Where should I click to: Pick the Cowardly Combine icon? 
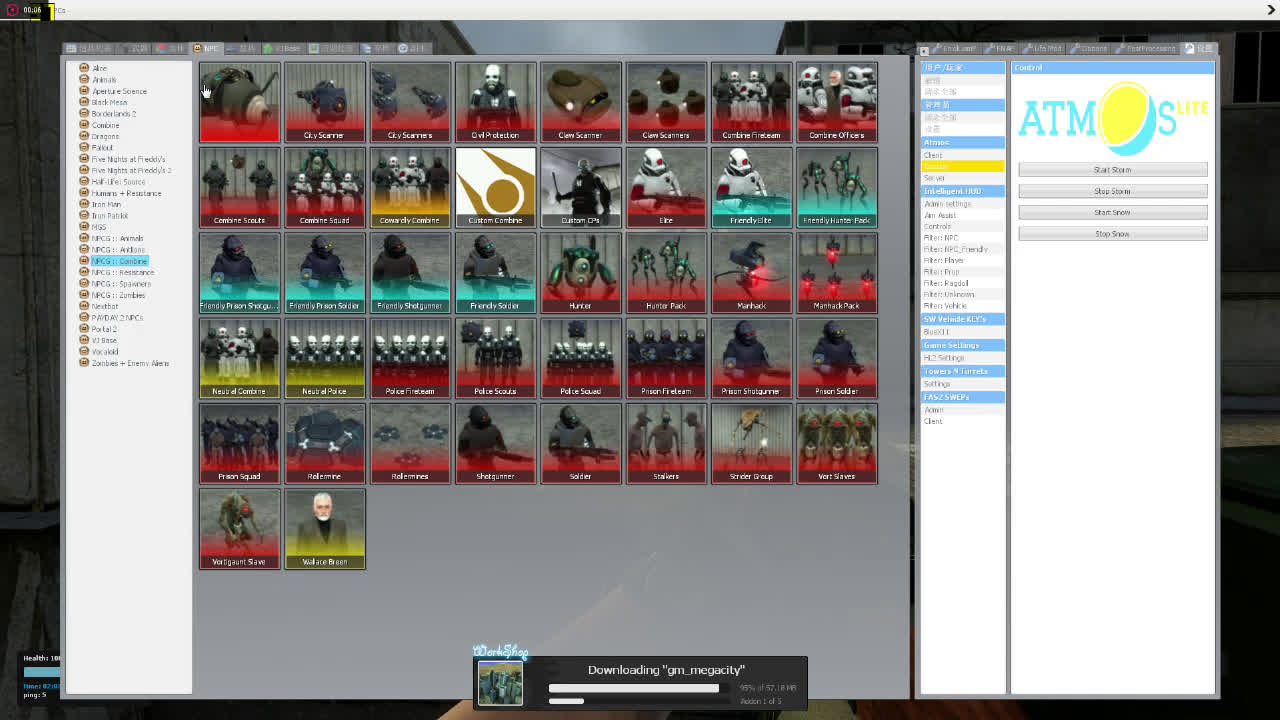pyautogui.click(x=410, y=187)
